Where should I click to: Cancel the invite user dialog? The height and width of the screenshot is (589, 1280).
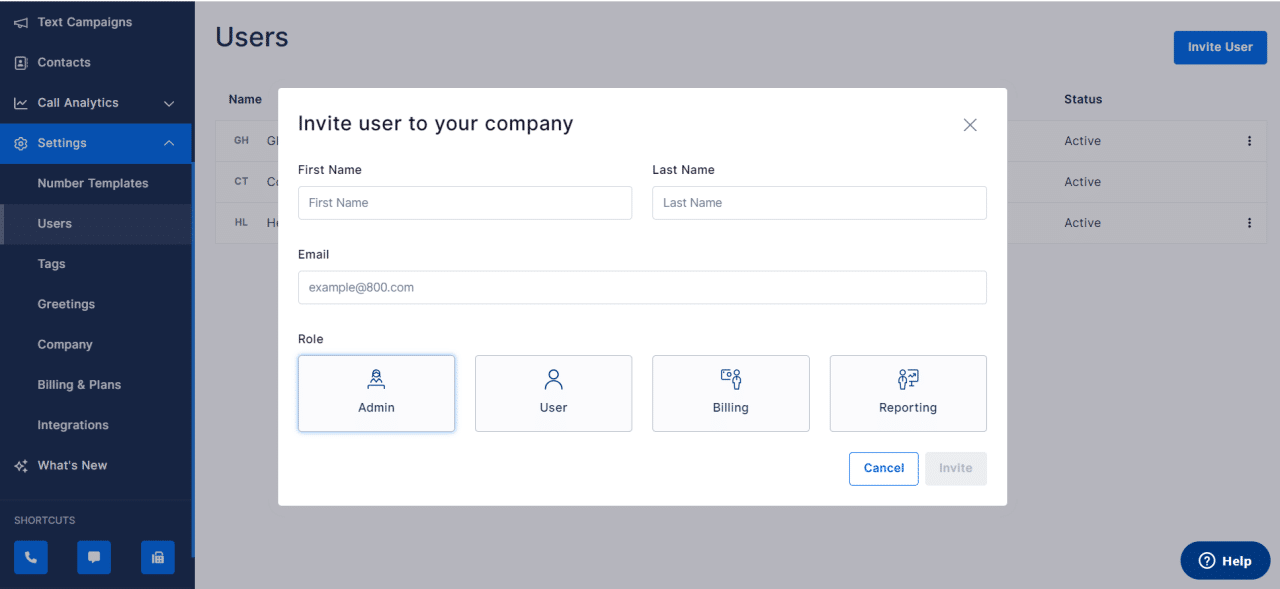coord(883,468)
